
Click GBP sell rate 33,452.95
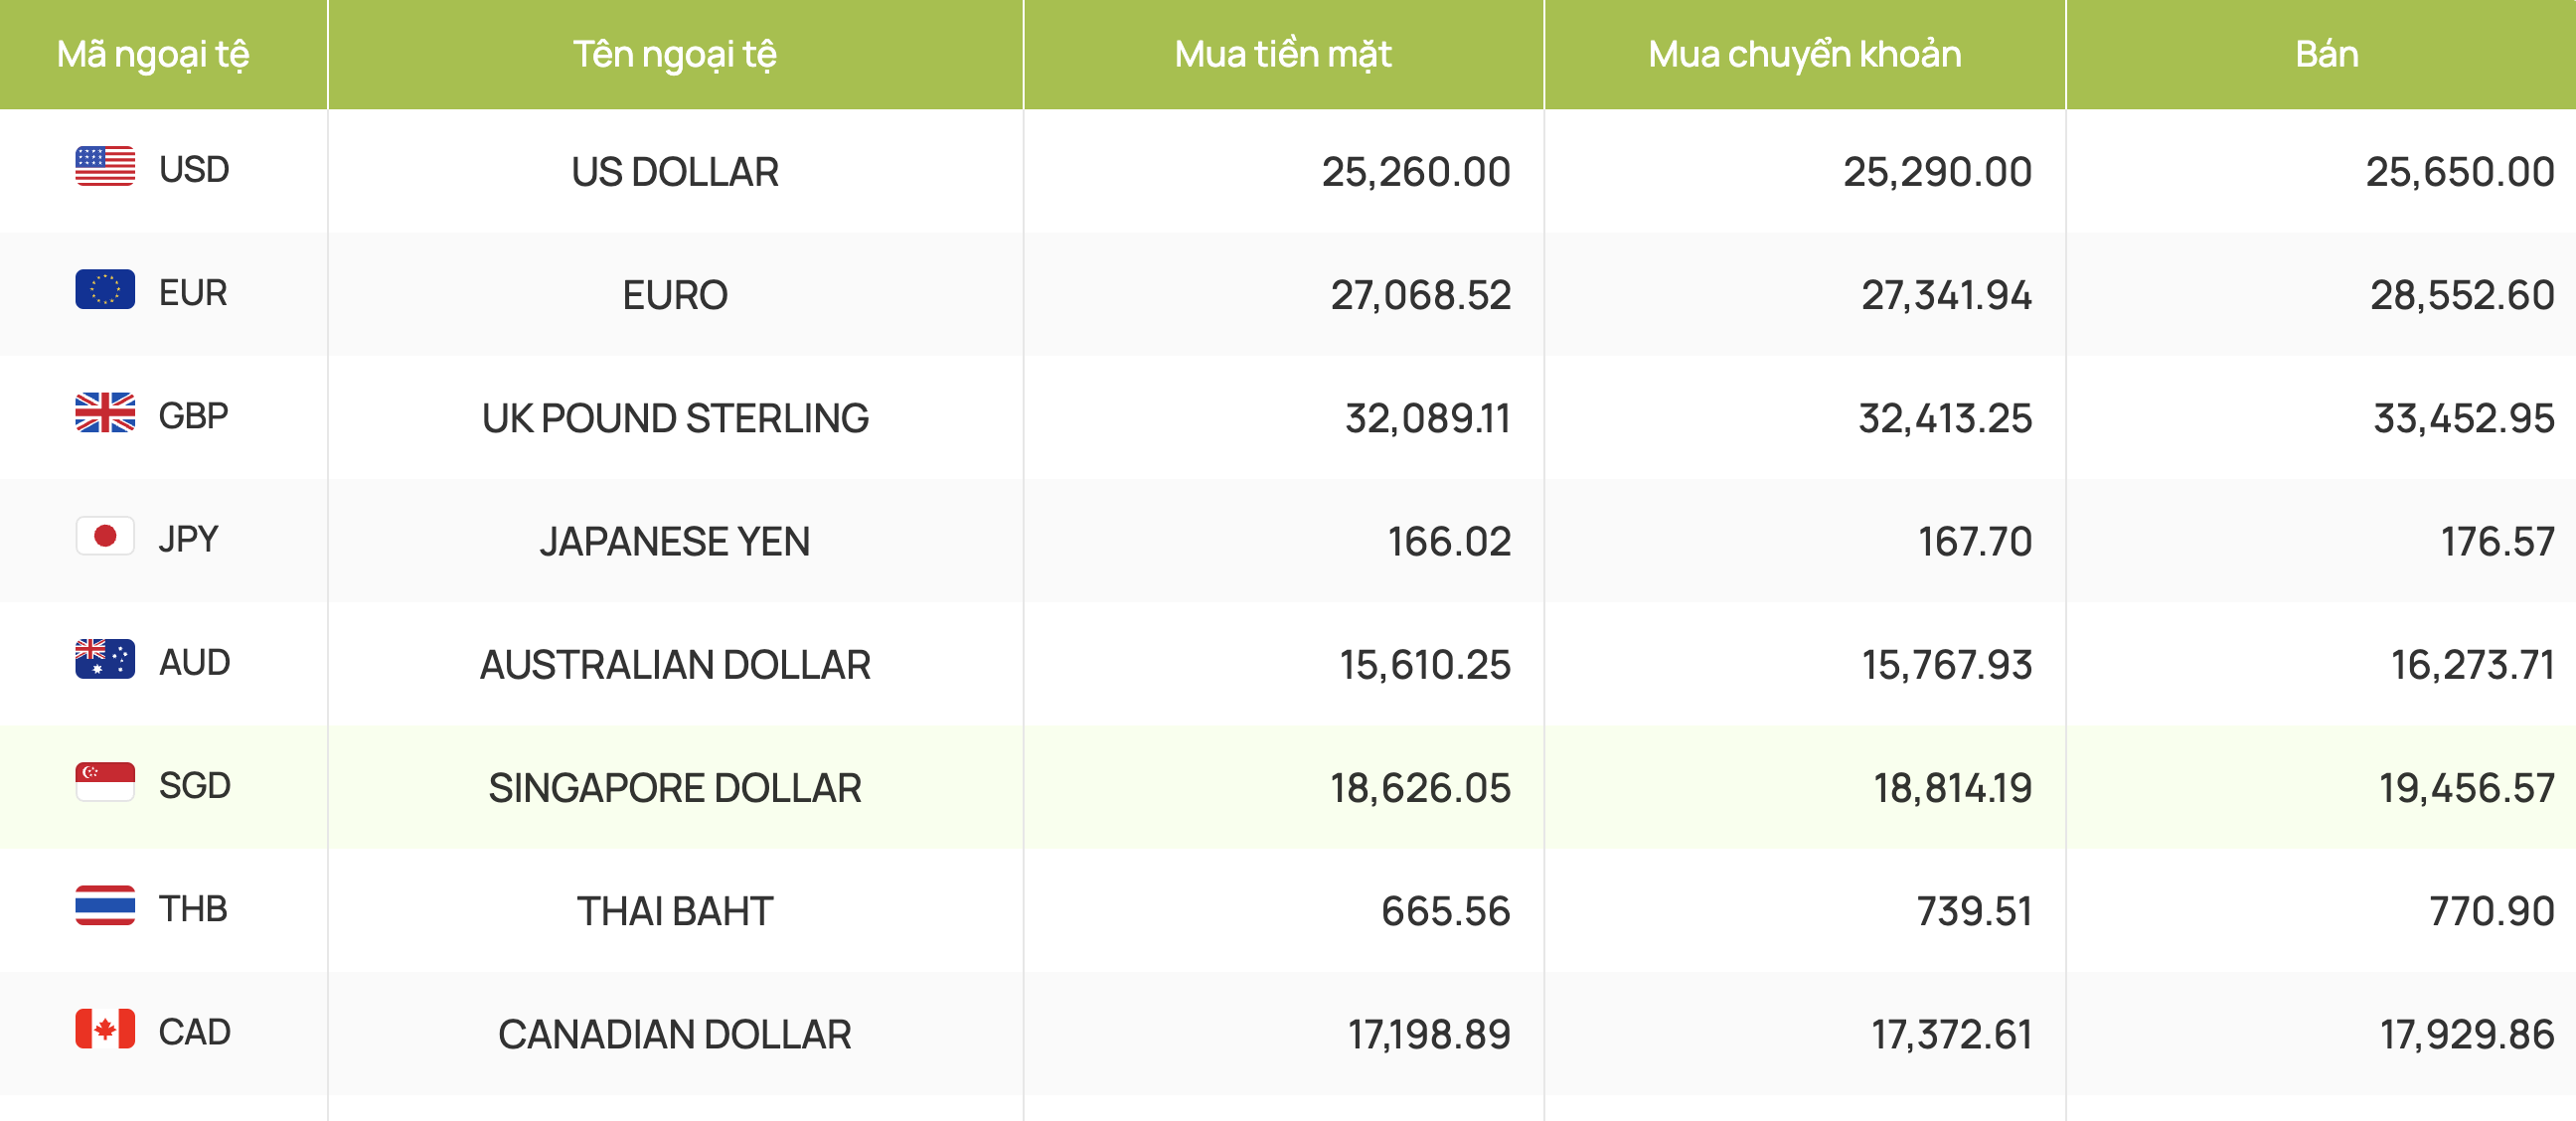(2464, 418)
